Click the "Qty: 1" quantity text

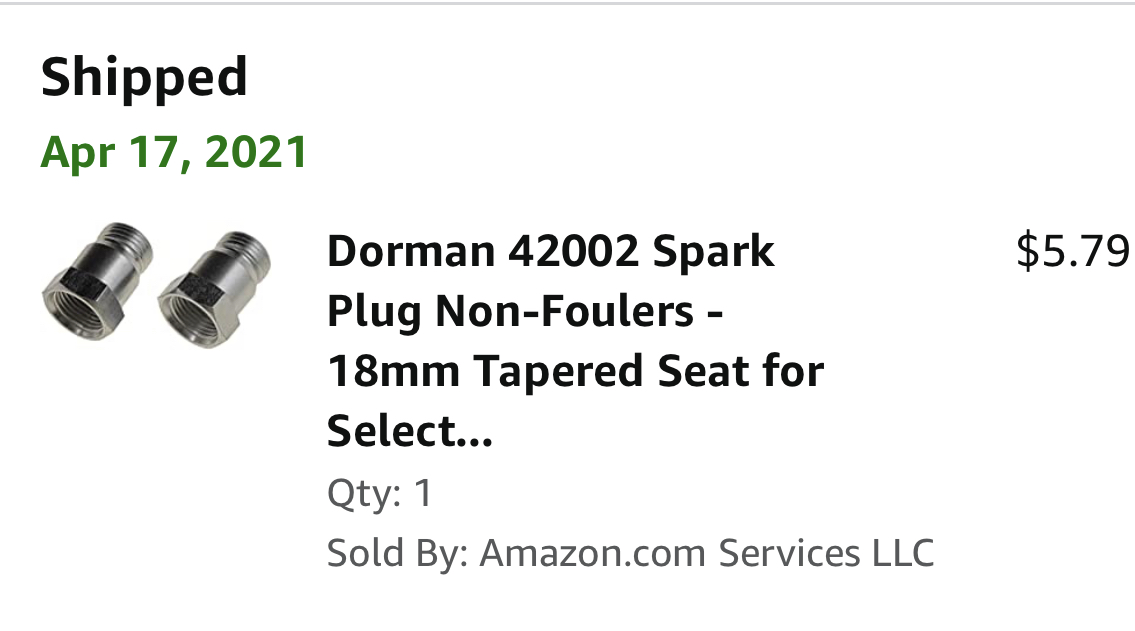[x=380, y=493]
